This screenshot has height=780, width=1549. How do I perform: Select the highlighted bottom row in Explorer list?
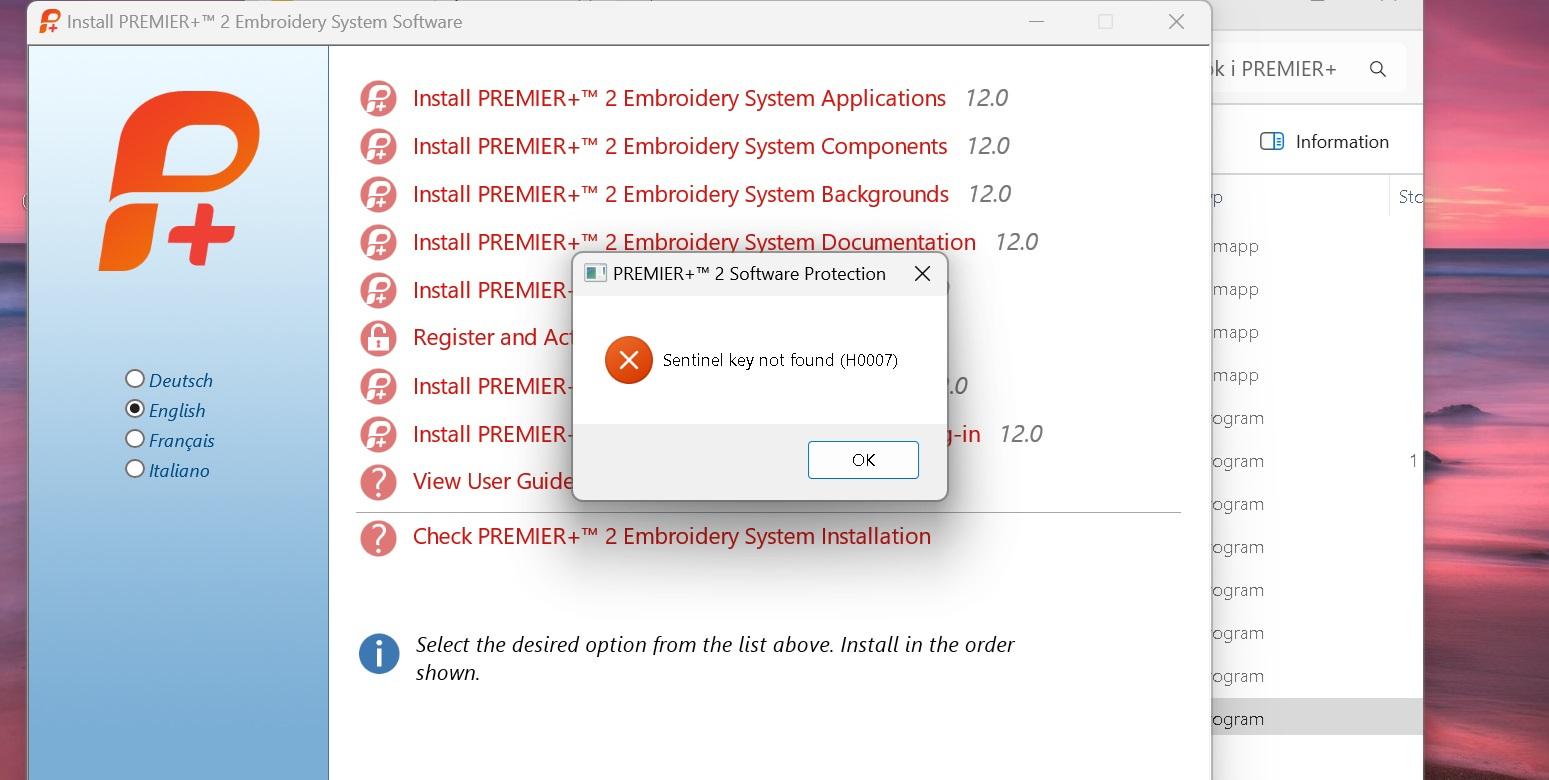(x=1317, y=719)
